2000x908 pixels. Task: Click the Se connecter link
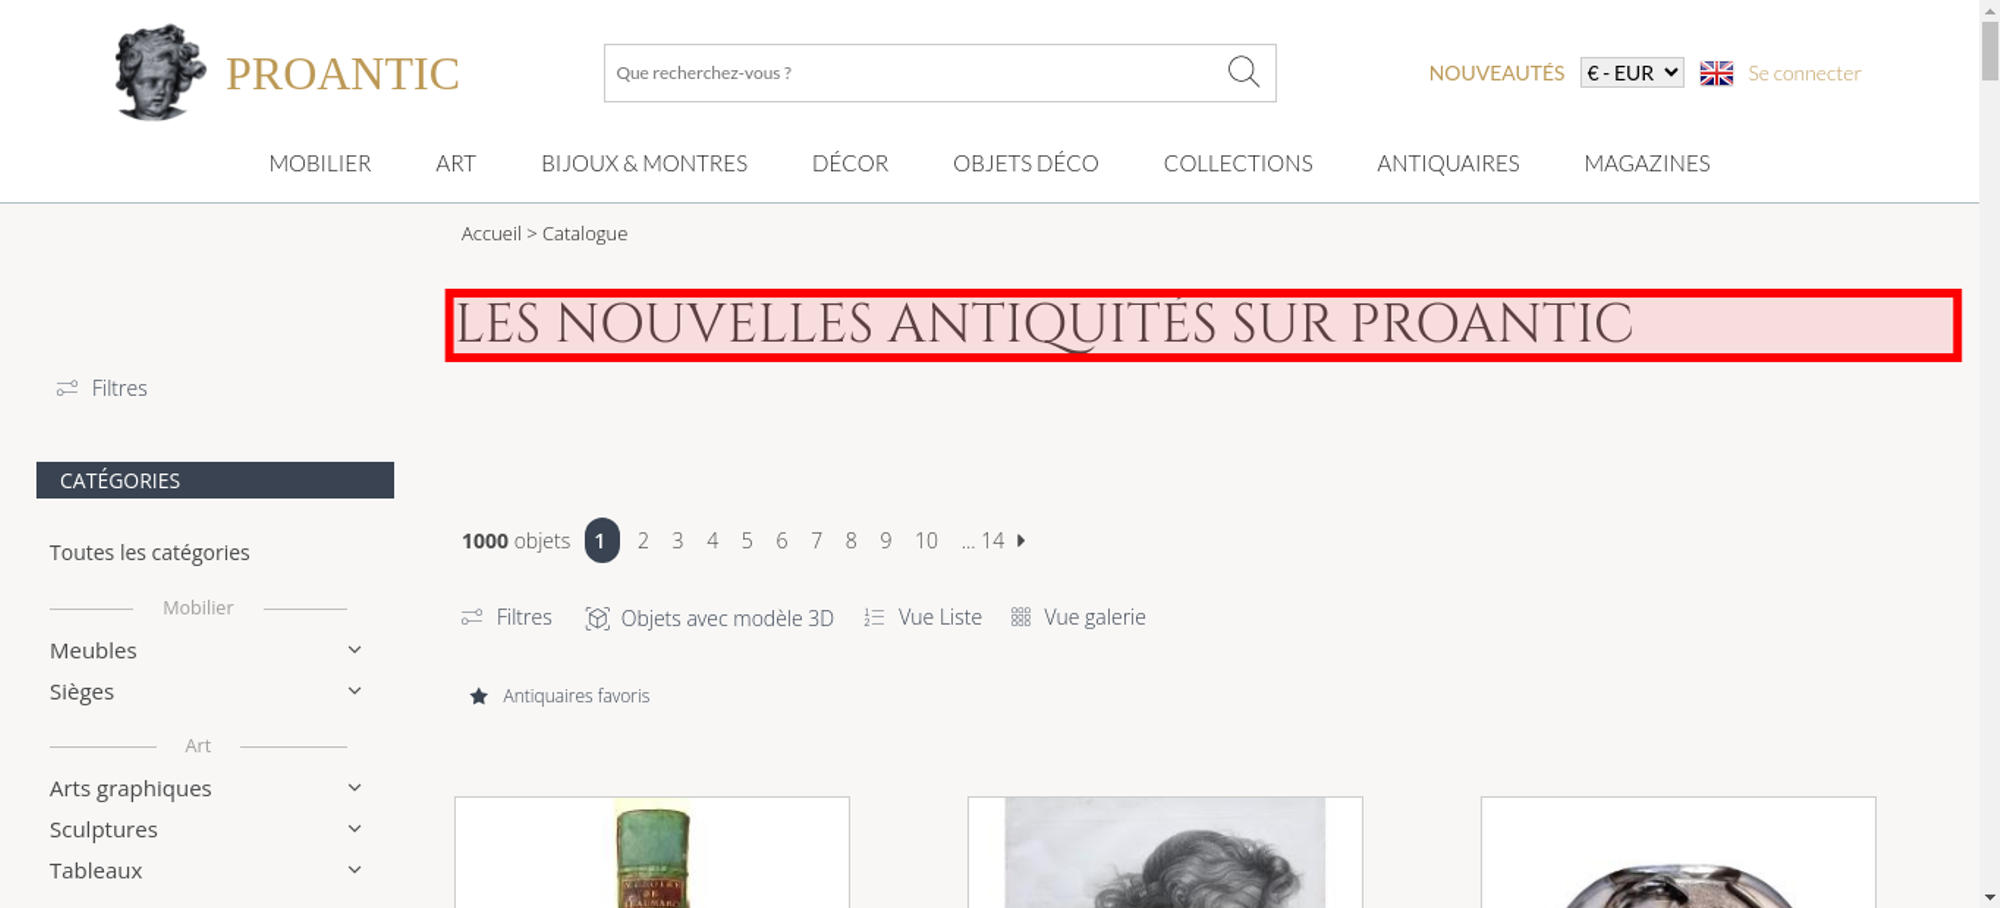[1804, 73]
